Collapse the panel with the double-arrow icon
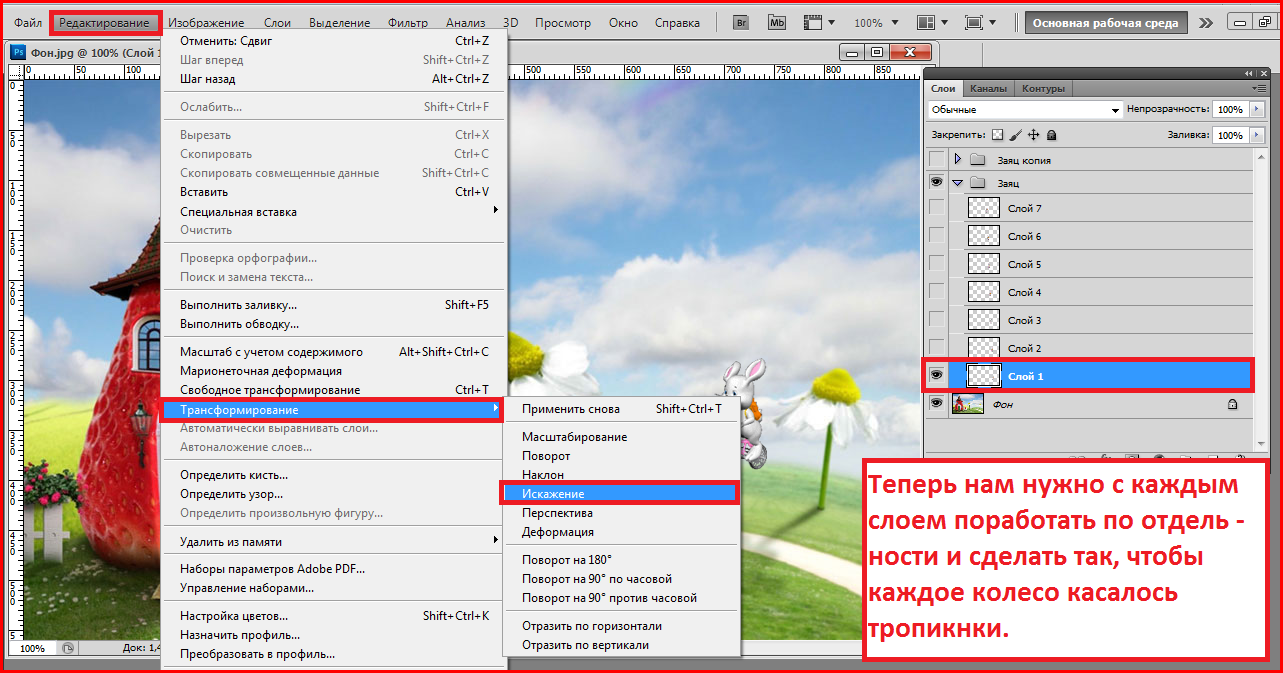This screenshot has height=673, width=1283. click(1248, 73)
